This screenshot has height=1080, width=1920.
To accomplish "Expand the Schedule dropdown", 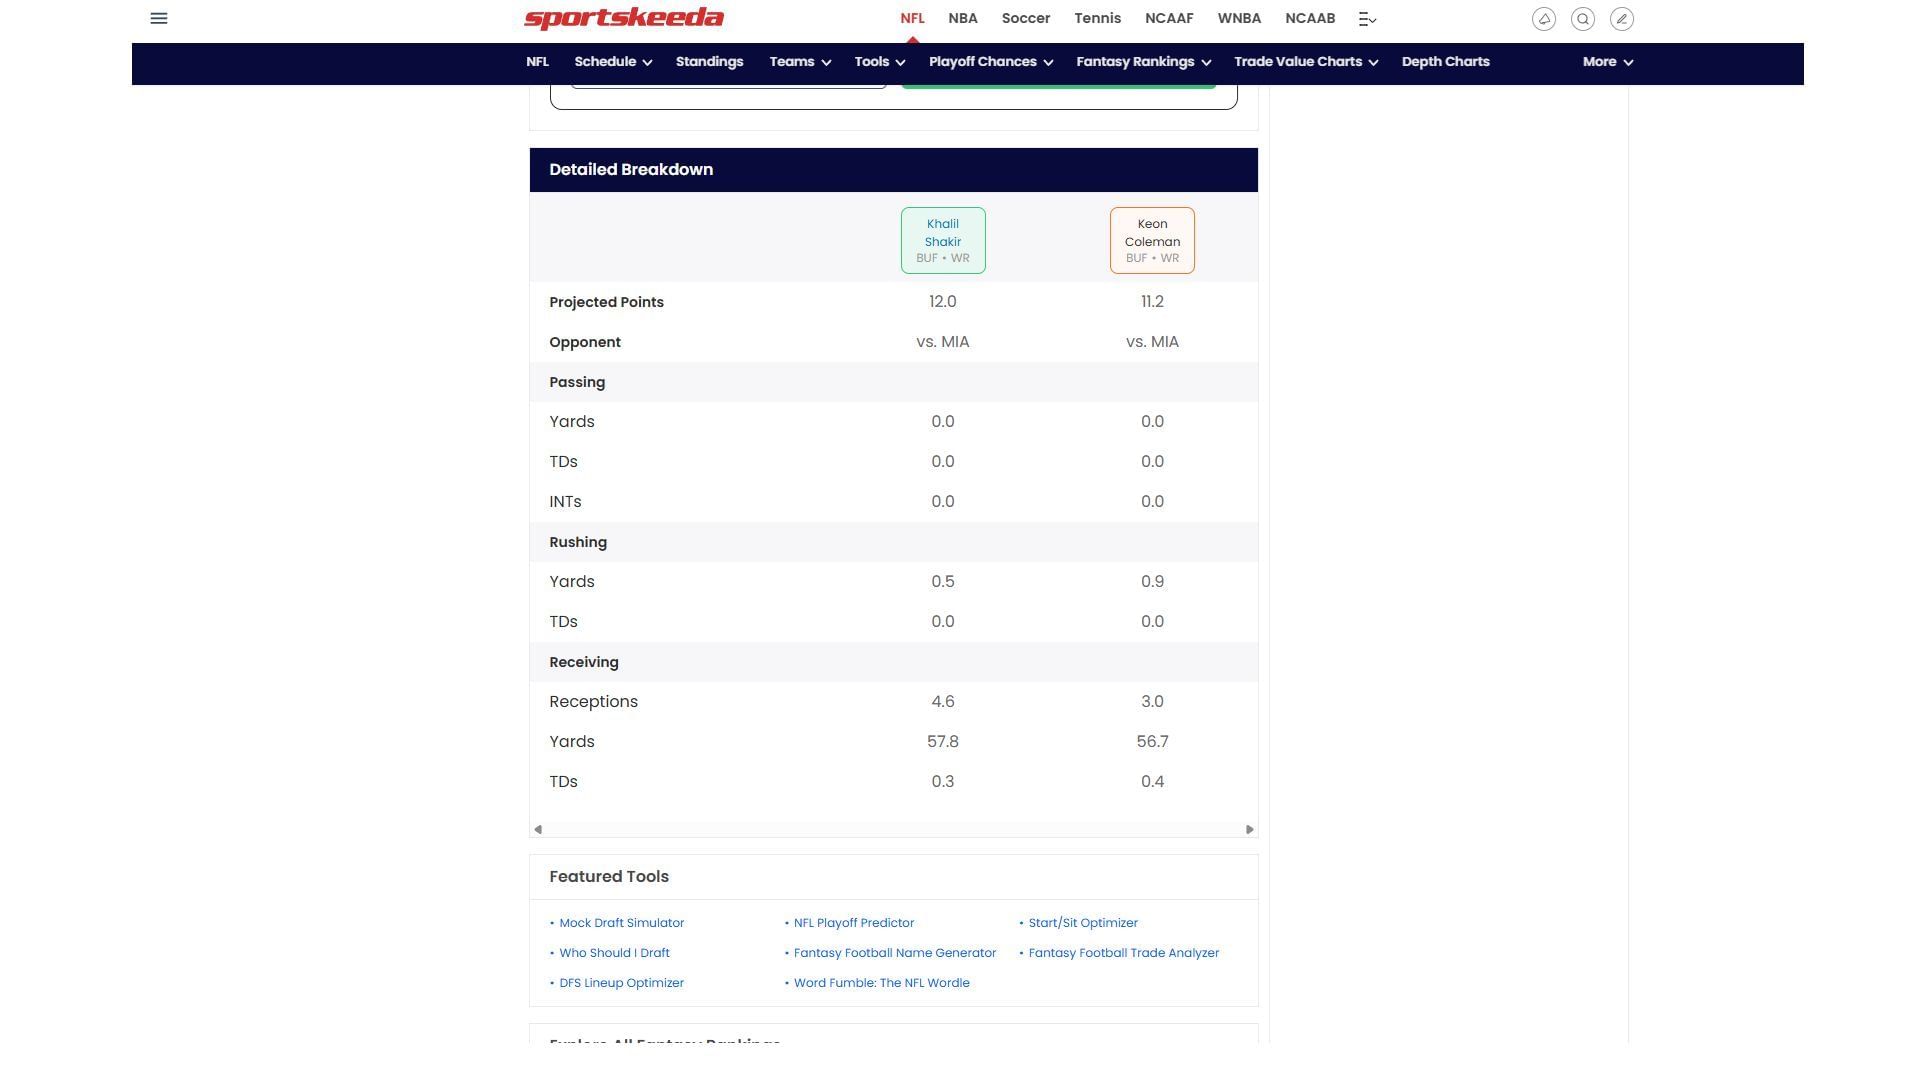I will pos(612,62).
